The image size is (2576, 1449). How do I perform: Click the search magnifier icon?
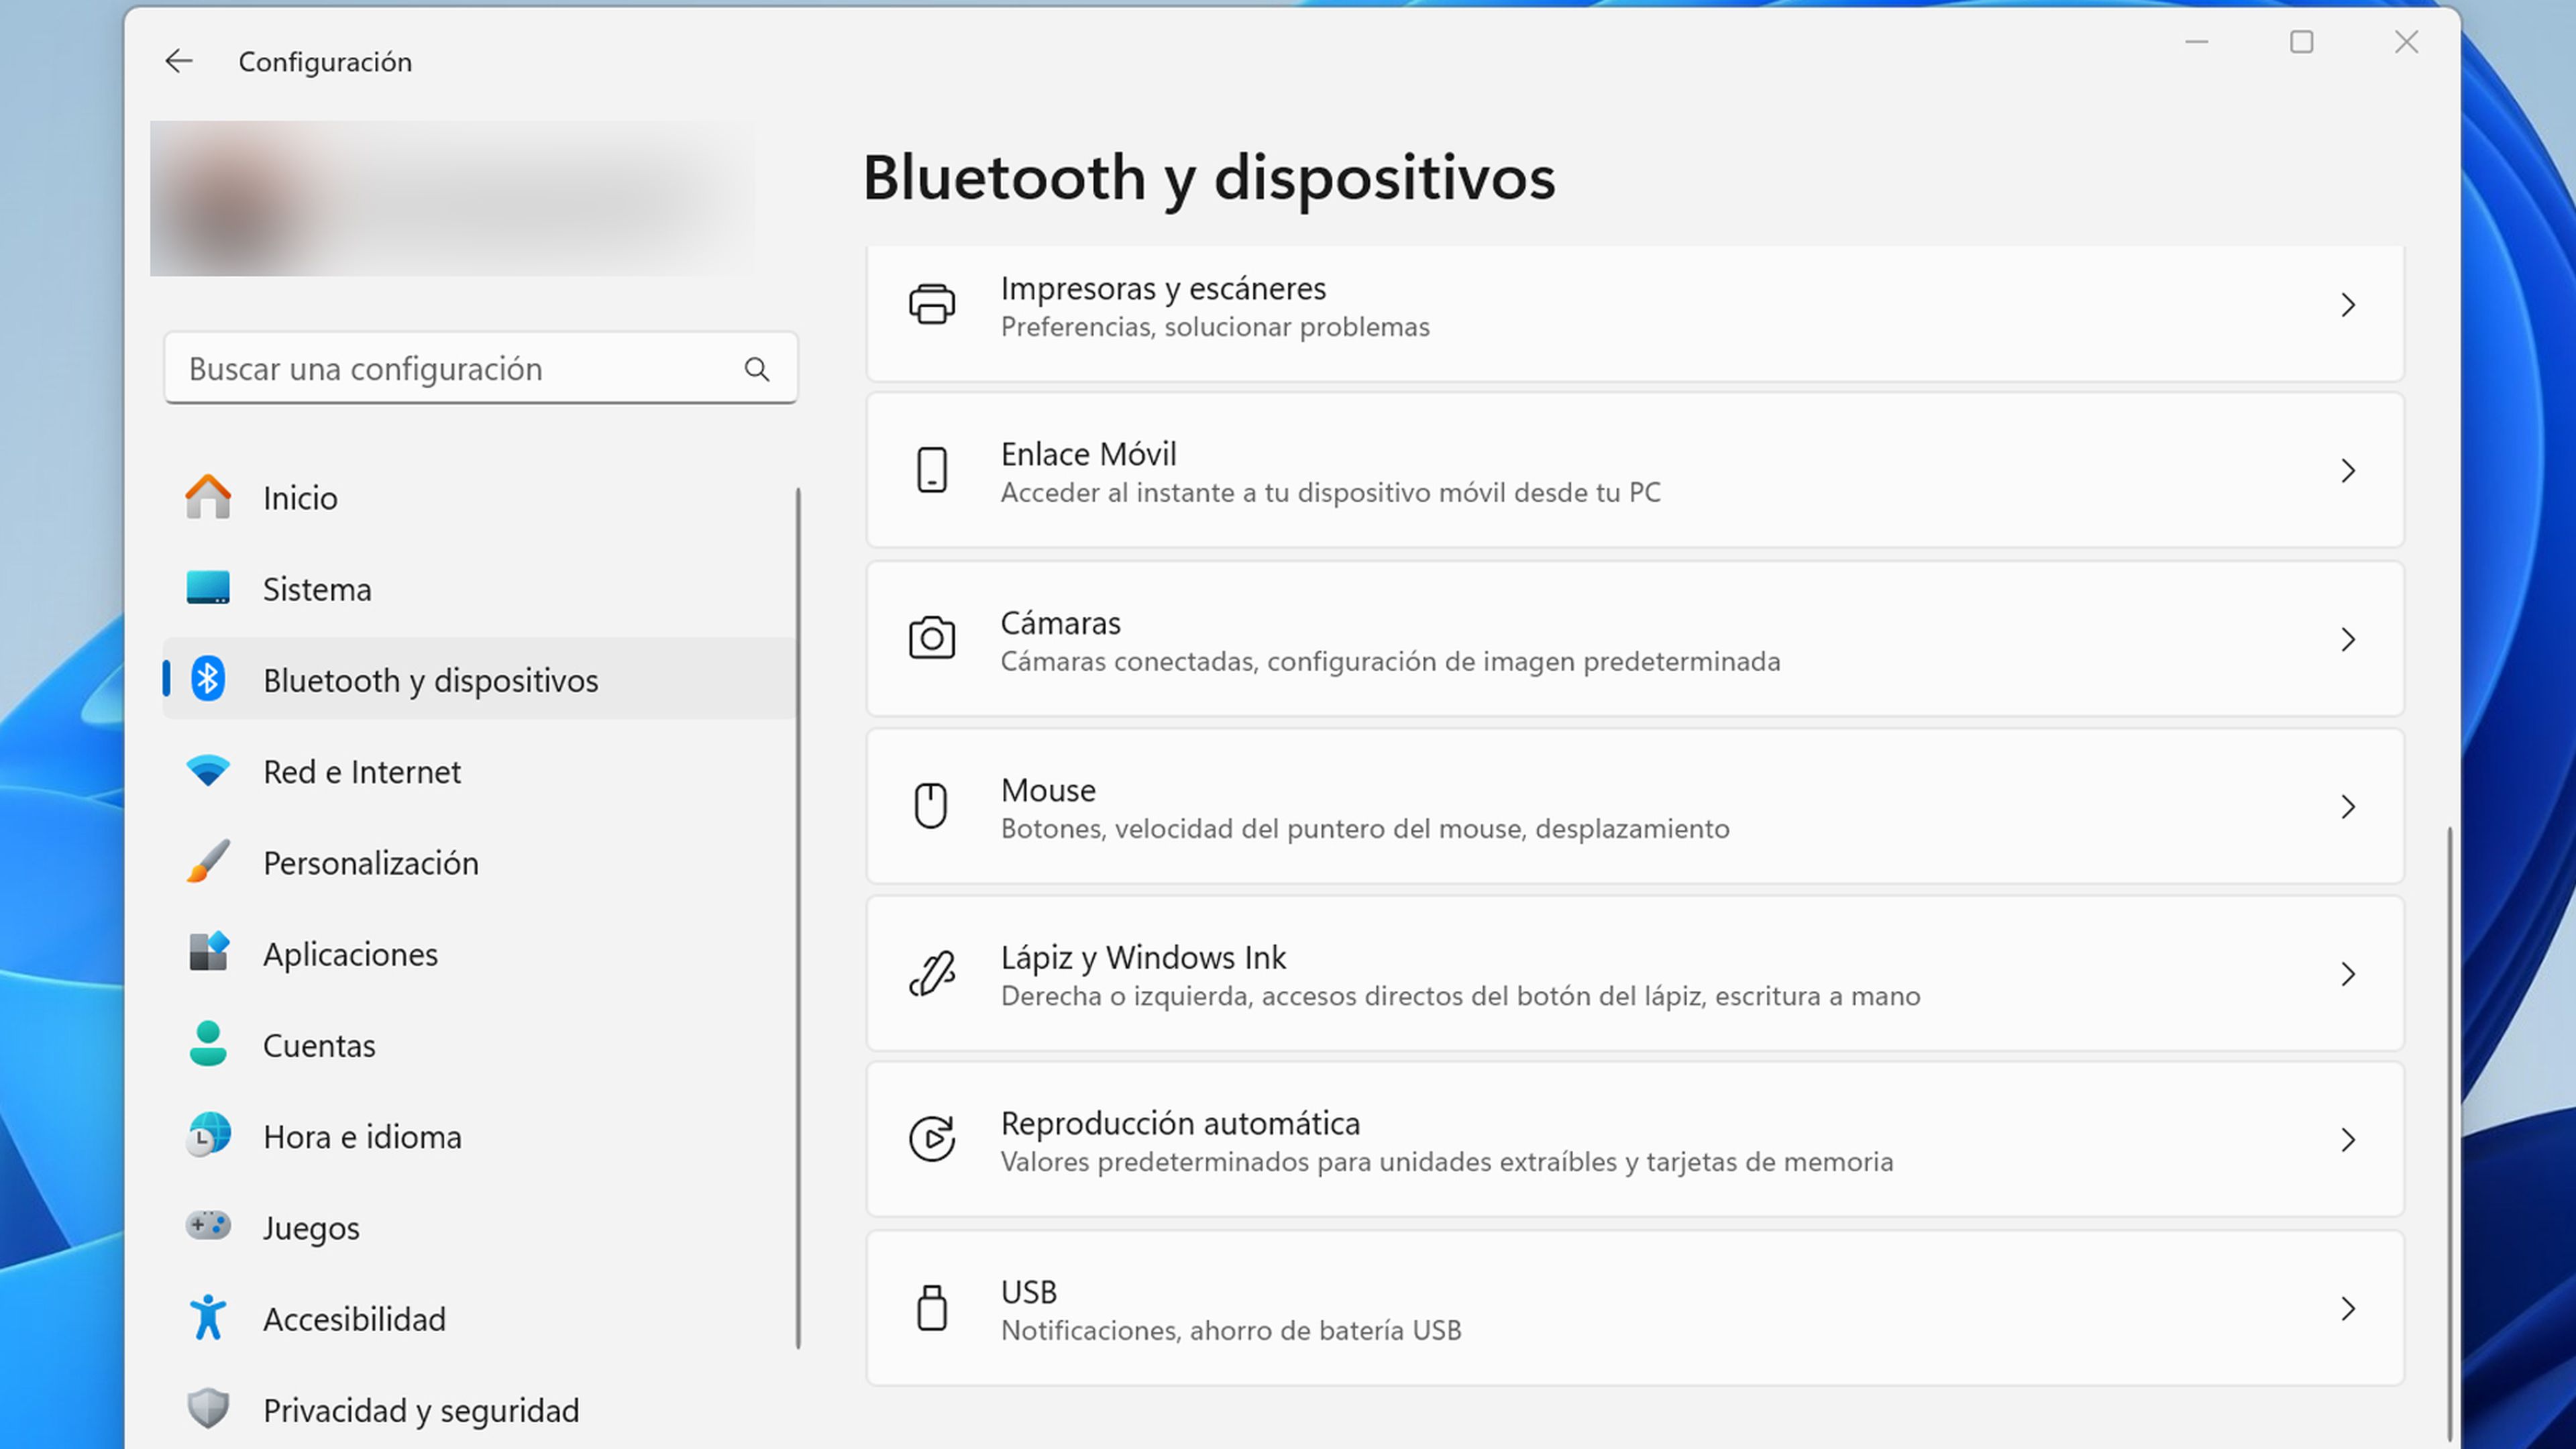[x=757, y=369]
